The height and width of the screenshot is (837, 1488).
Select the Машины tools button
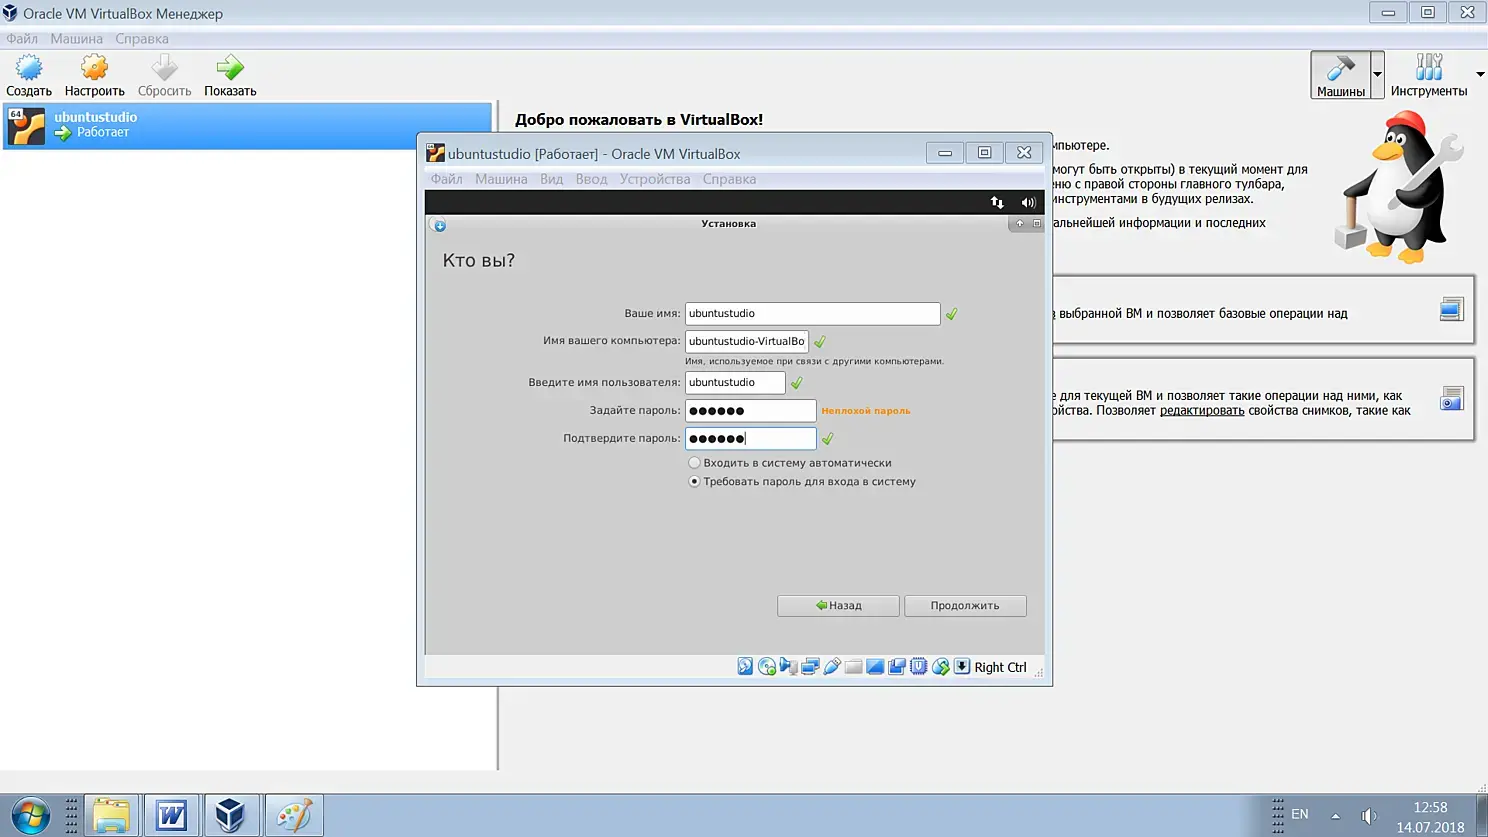click(1340, 75)
